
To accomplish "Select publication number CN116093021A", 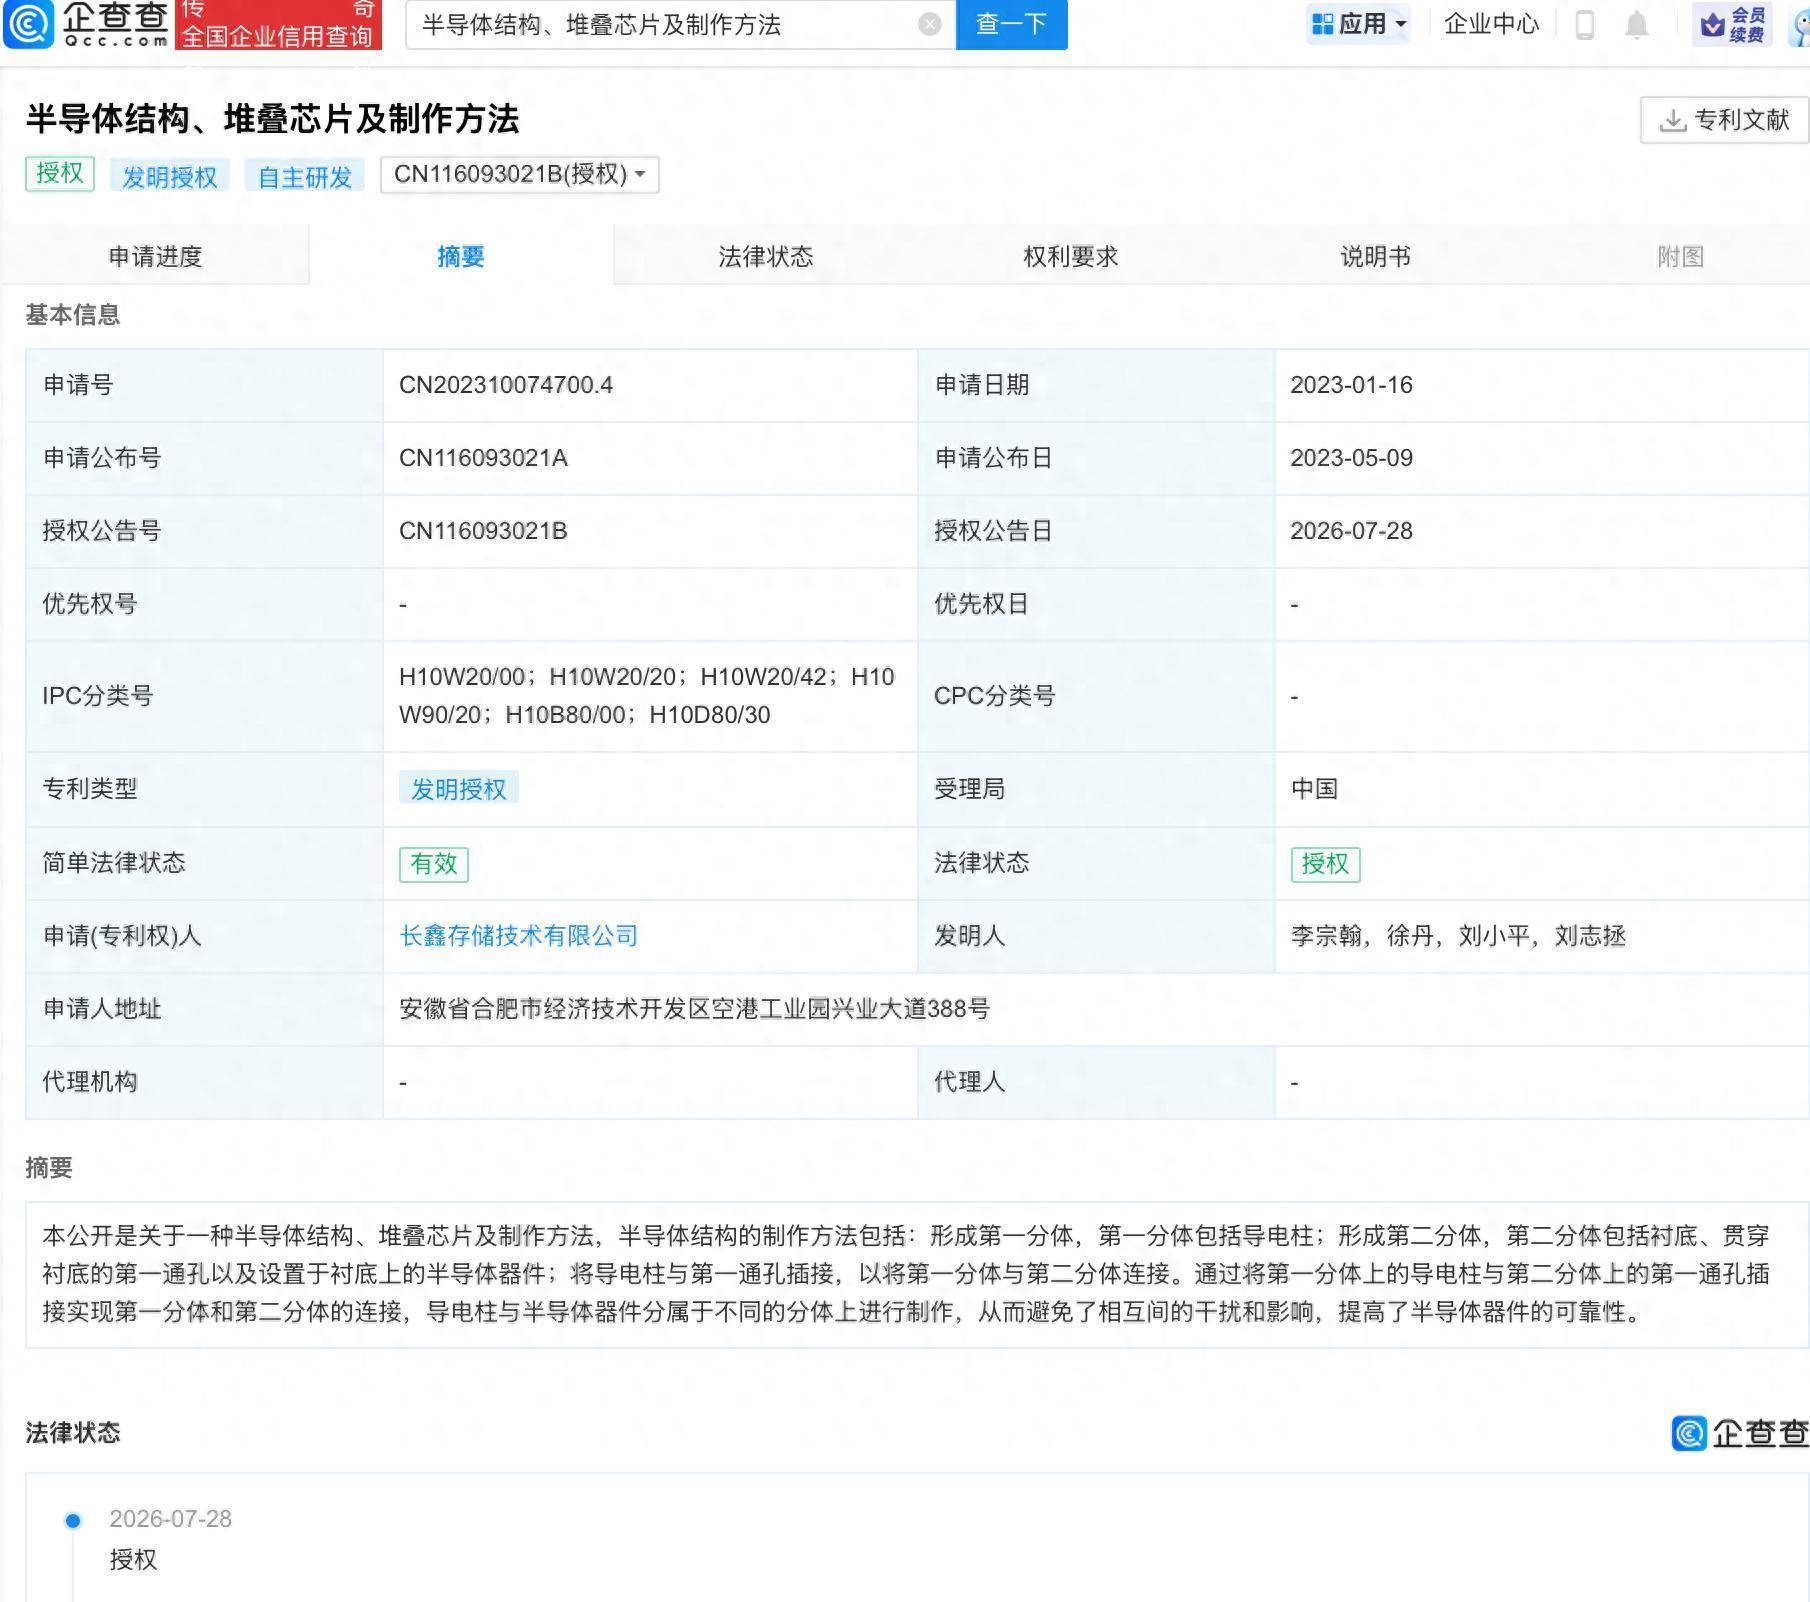I will 483,458.
